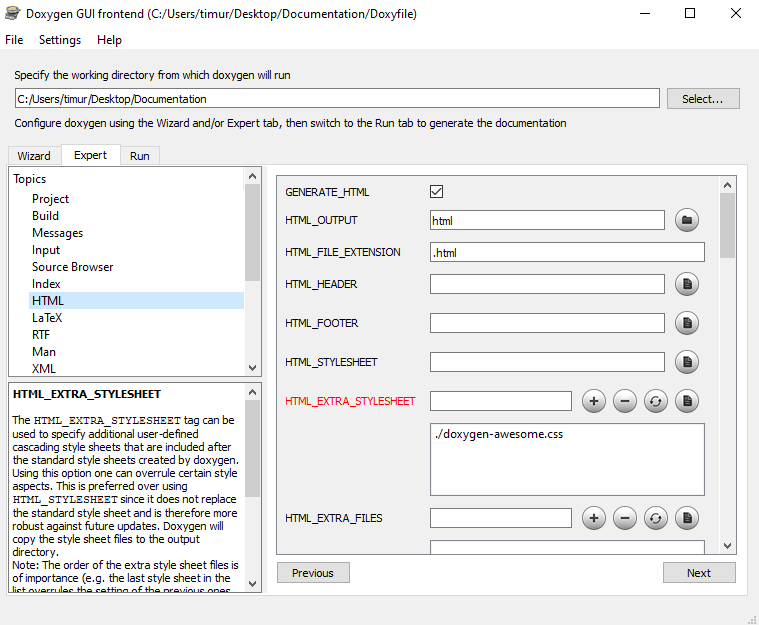
Task: Click the Topics list scrollbar thumb
Action: point(252,233)
